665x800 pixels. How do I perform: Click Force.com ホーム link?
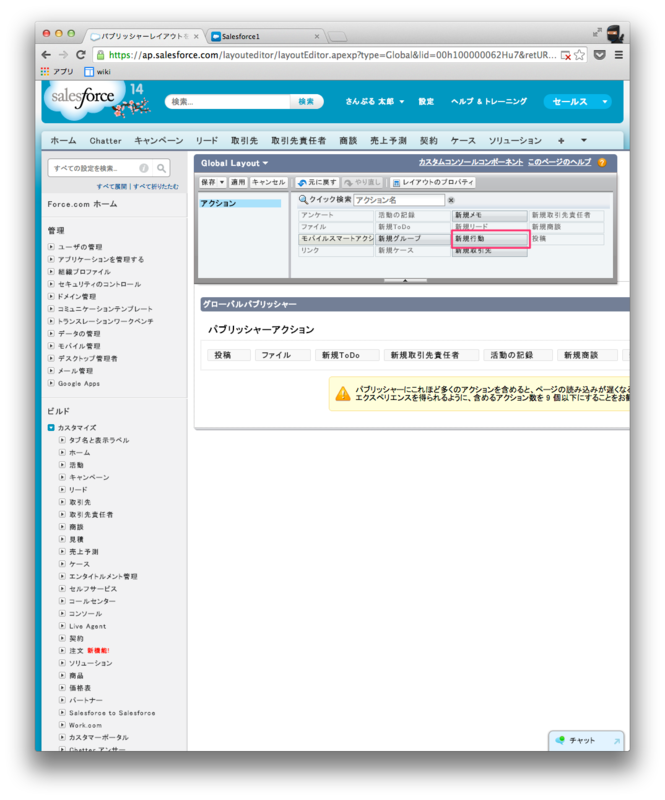click(x=82, y=204)
